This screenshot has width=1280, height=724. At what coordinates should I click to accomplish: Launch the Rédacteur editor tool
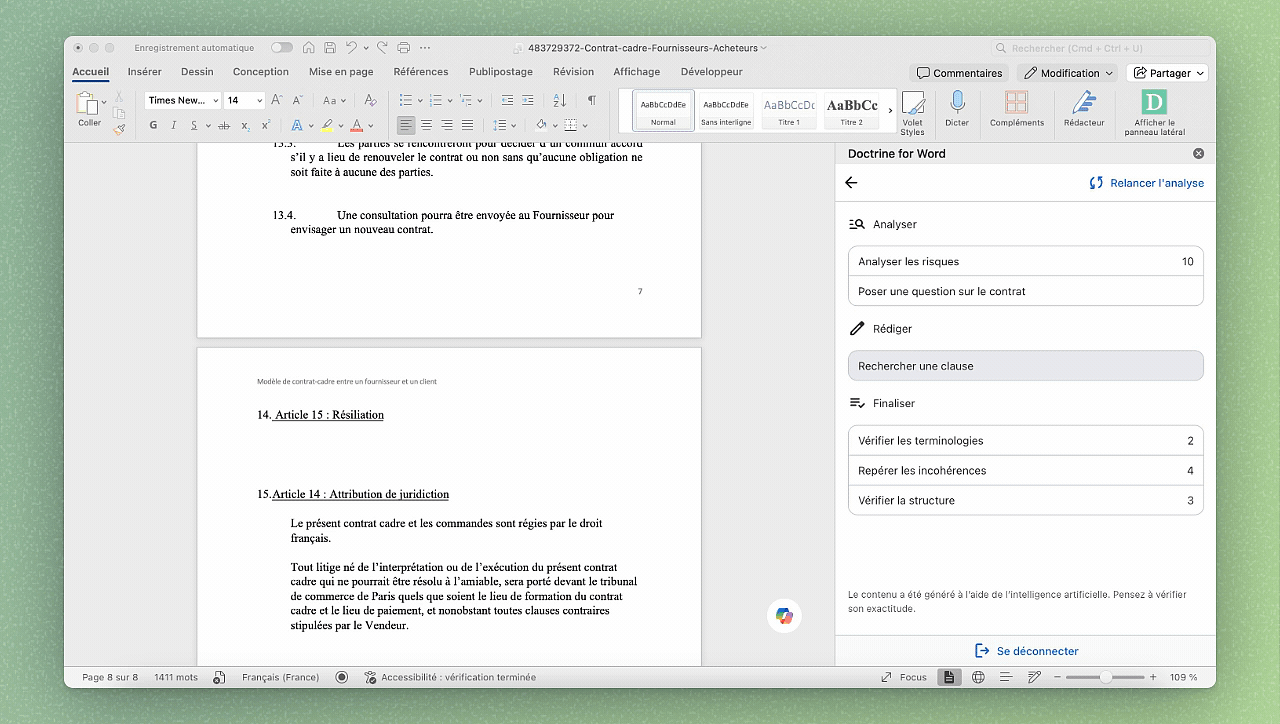1085,110
